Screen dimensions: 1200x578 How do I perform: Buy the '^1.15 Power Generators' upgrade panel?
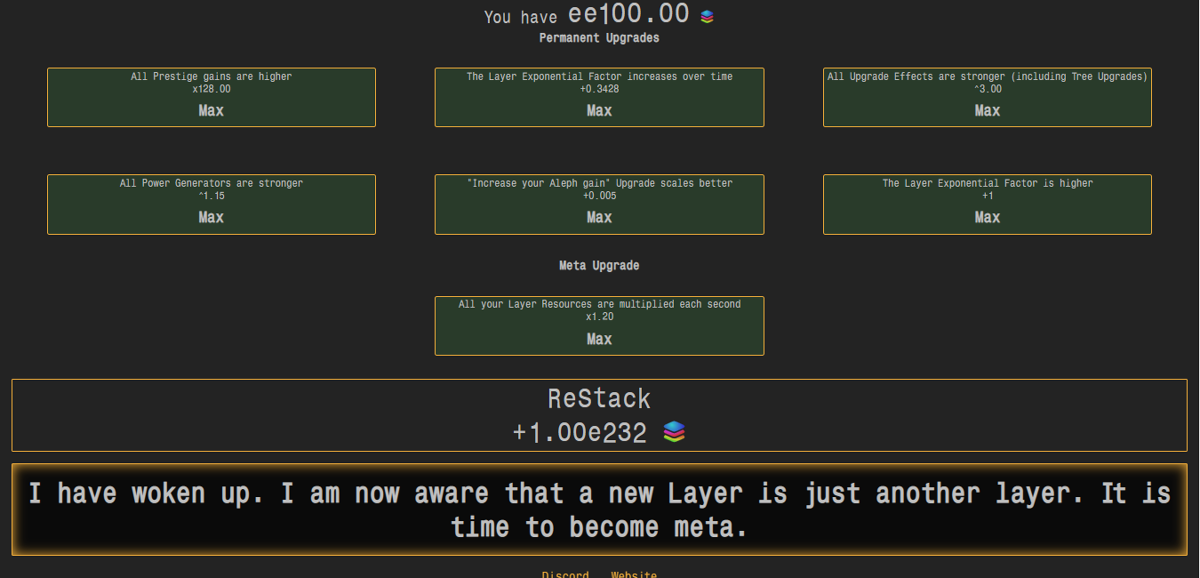pos(211,204)
